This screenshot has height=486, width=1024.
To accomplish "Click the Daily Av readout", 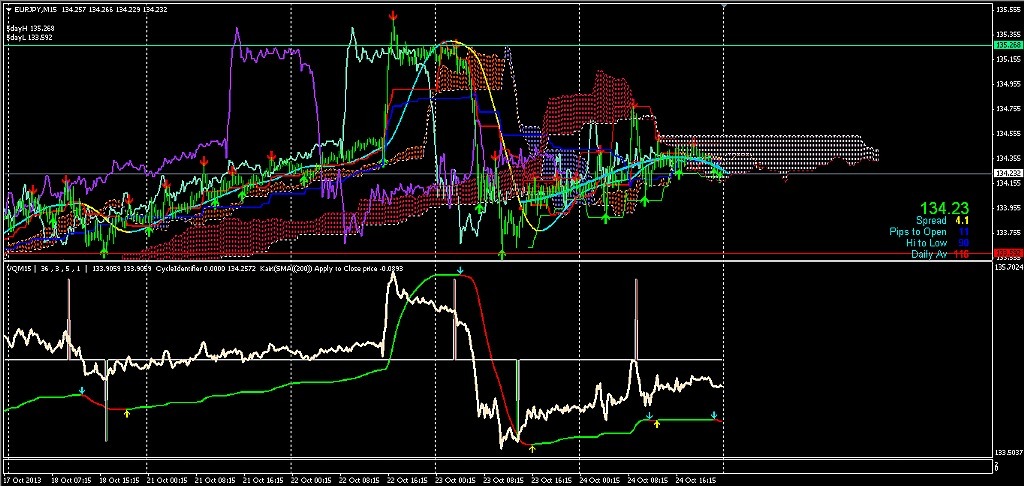I will click(940, 254).
